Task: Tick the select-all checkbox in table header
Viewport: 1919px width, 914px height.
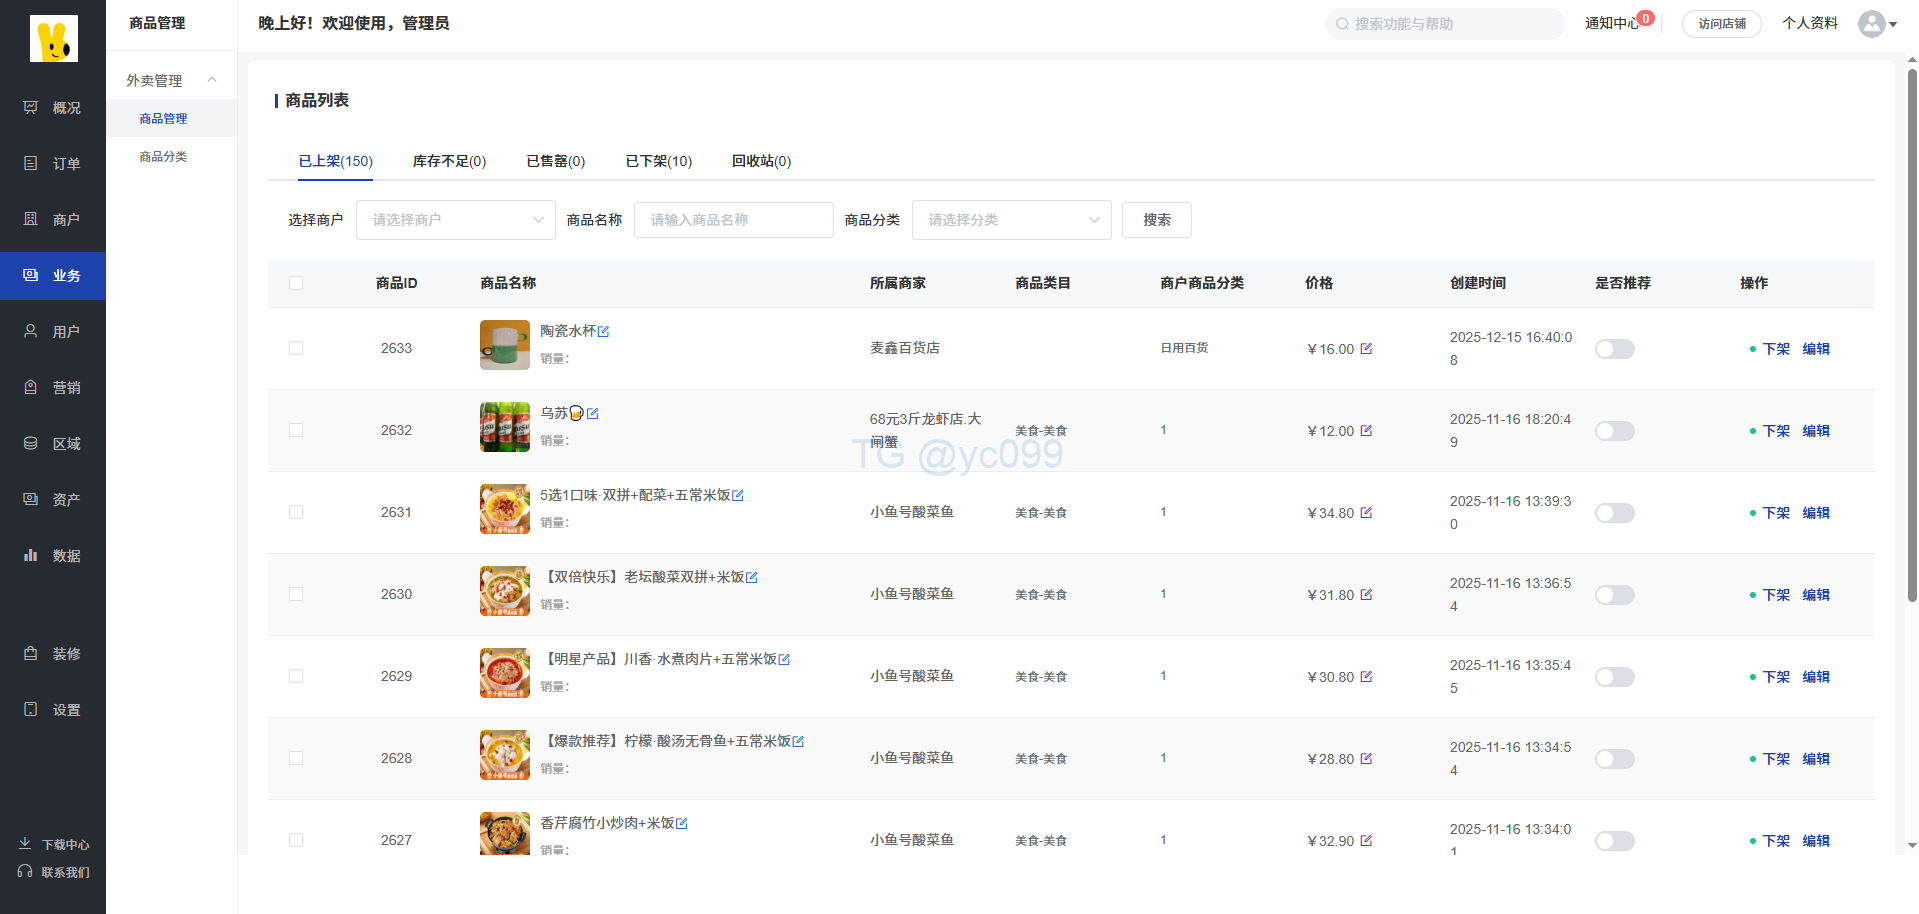Action: coord(296,283)
